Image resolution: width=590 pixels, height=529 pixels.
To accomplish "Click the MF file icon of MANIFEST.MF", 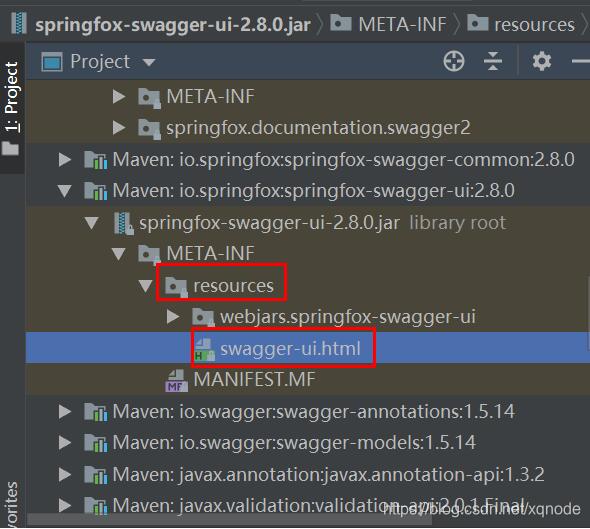I will pyautogui.click(x=176, y=380).
